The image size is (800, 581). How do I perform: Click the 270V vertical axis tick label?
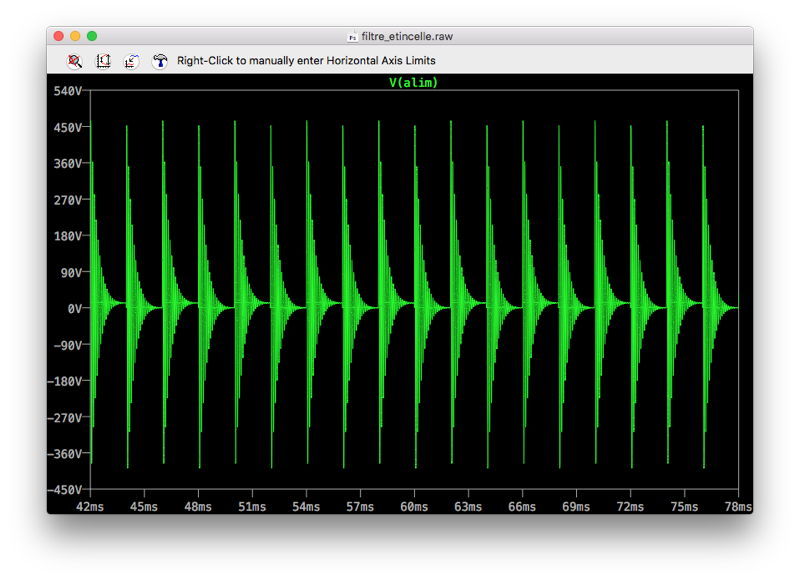pos(66,200)
